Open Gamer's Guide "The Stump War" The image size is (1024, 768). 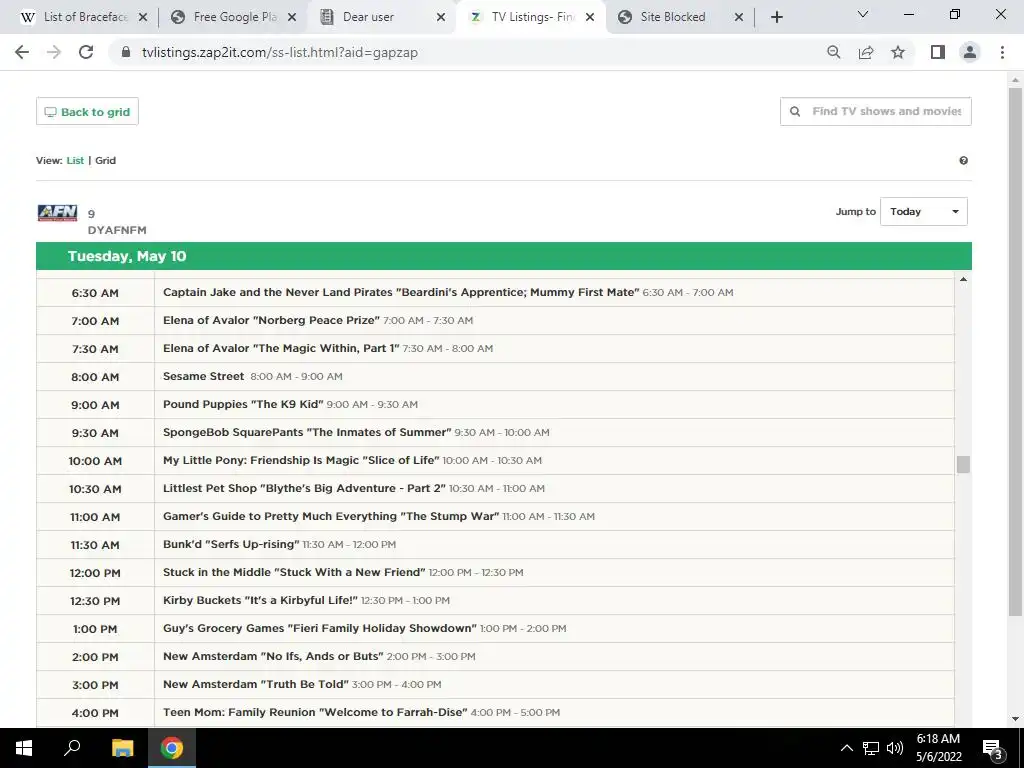tap(331, 517)
